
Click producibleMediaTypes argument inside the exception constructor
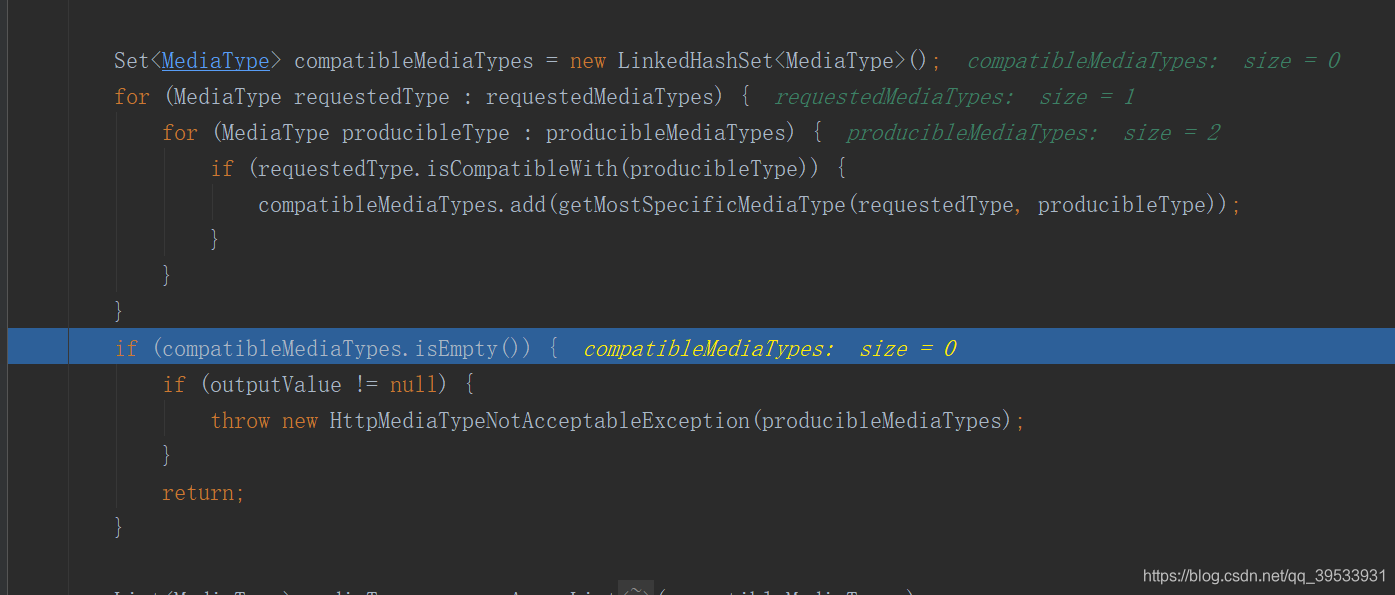tap(881, 421)
